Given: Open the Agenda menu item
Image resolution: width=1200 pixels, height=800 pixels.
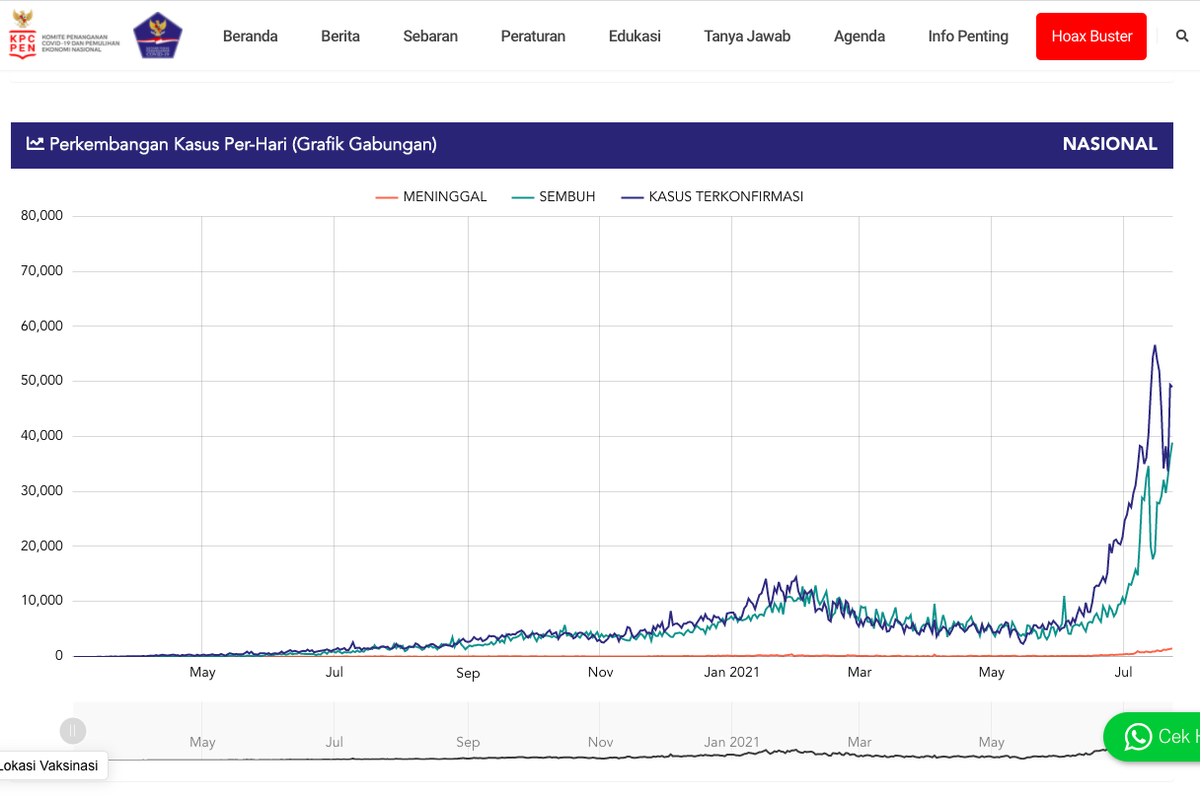Looking at the screenshot, I should (859, 36).
